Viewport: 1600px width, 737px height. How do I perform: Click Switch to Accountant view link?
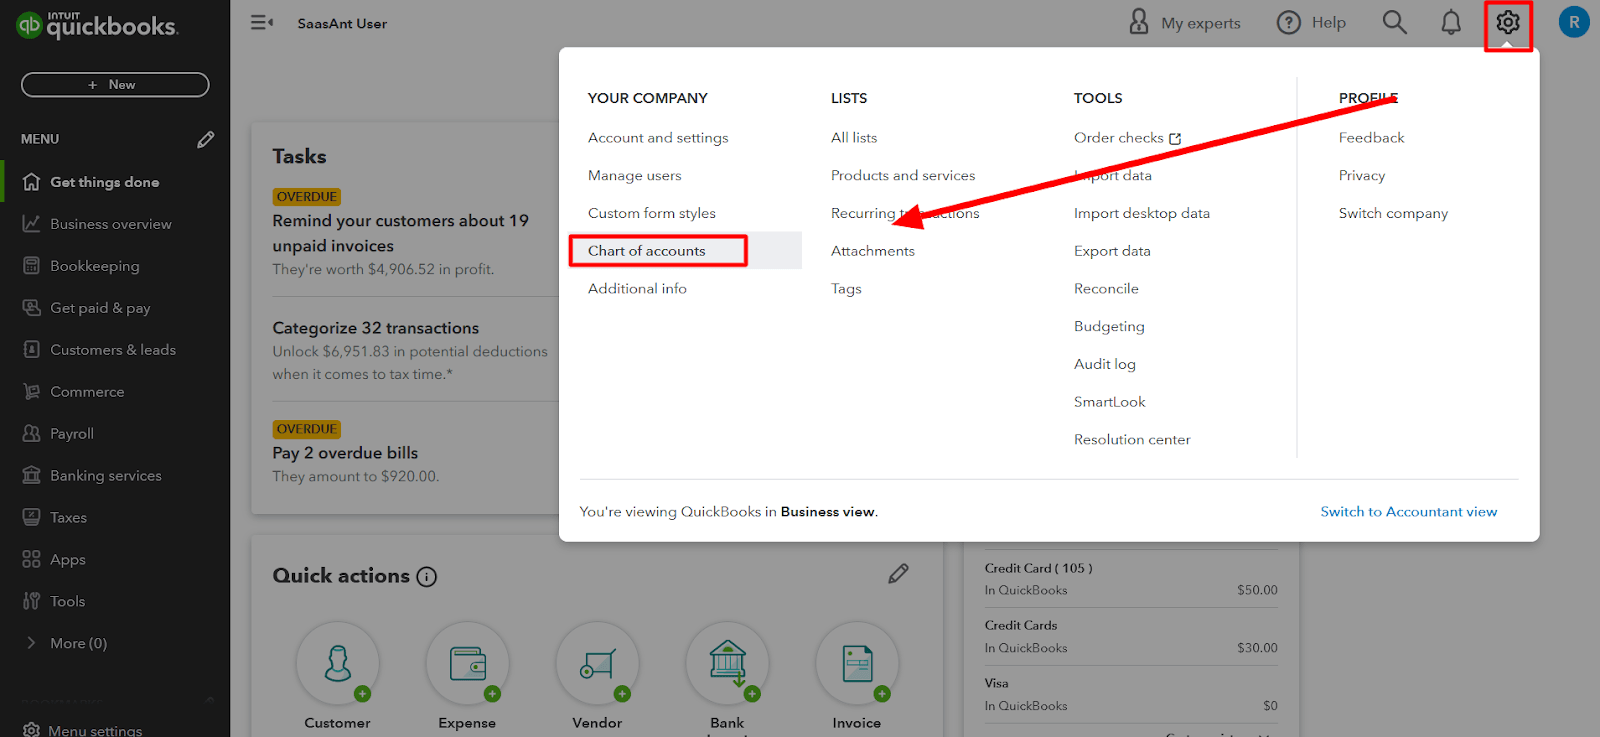[1409, 512]
